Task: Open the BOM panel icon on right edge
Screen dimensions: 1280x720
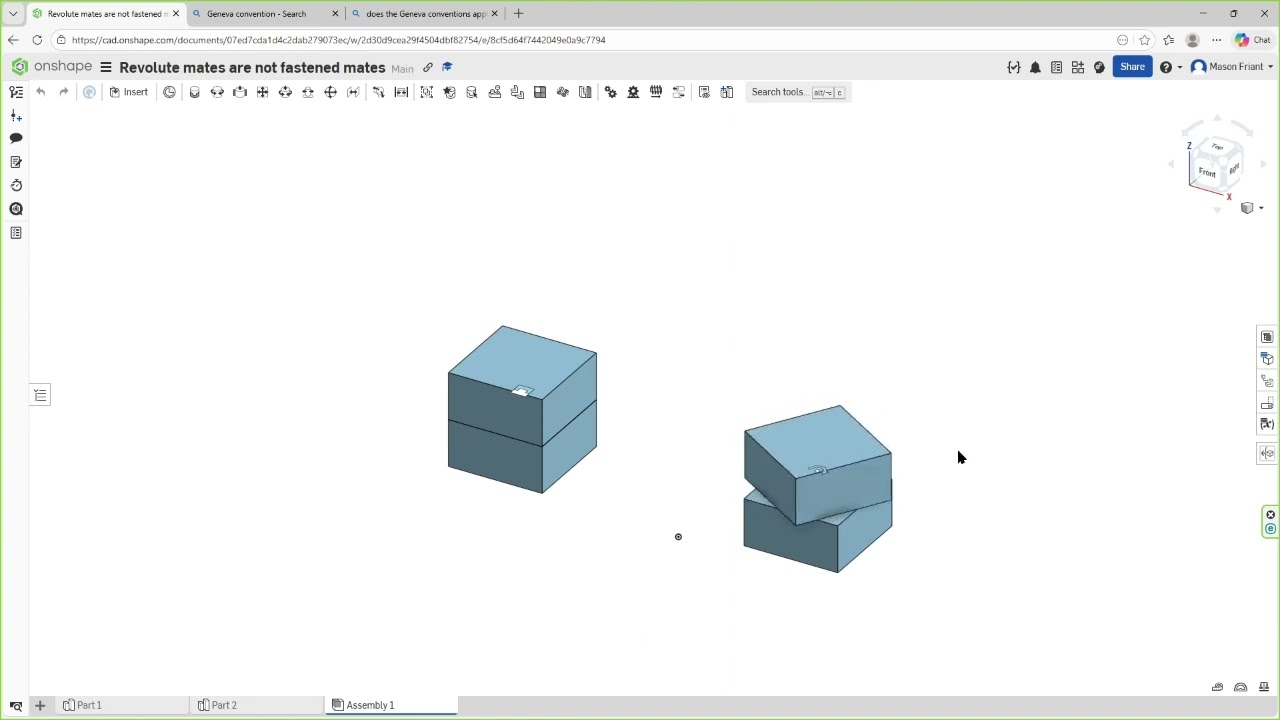Action: tap(1267, 337)
